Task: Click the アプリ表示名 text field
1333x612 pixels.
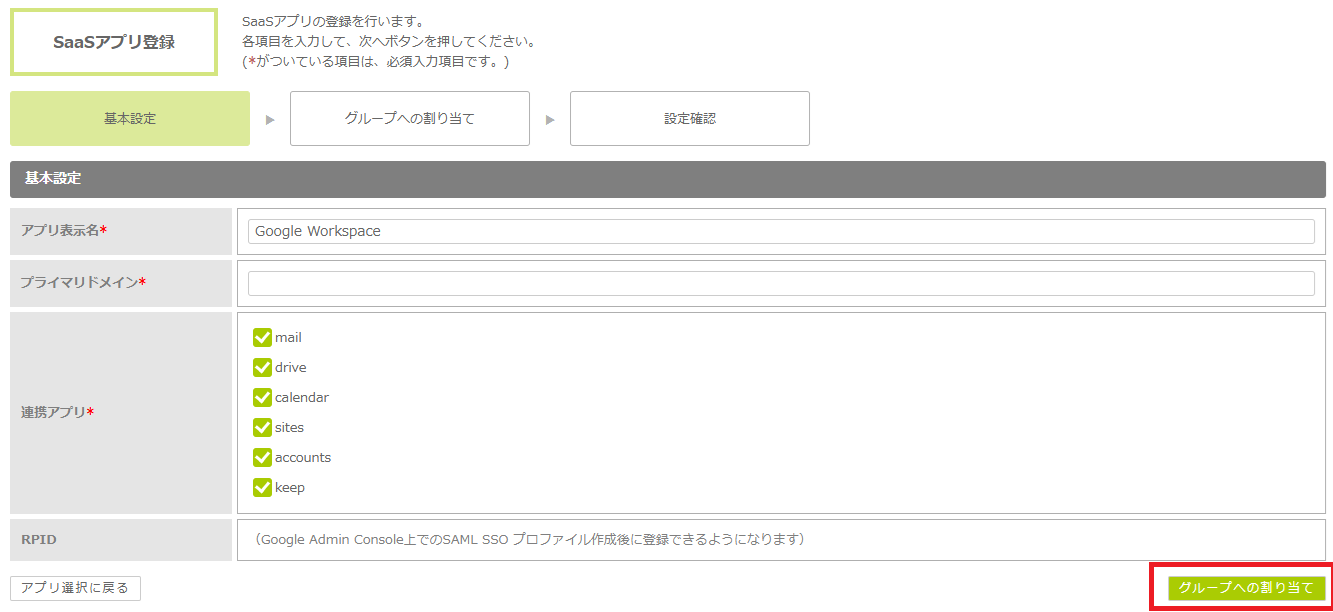Action: point(780,231)
